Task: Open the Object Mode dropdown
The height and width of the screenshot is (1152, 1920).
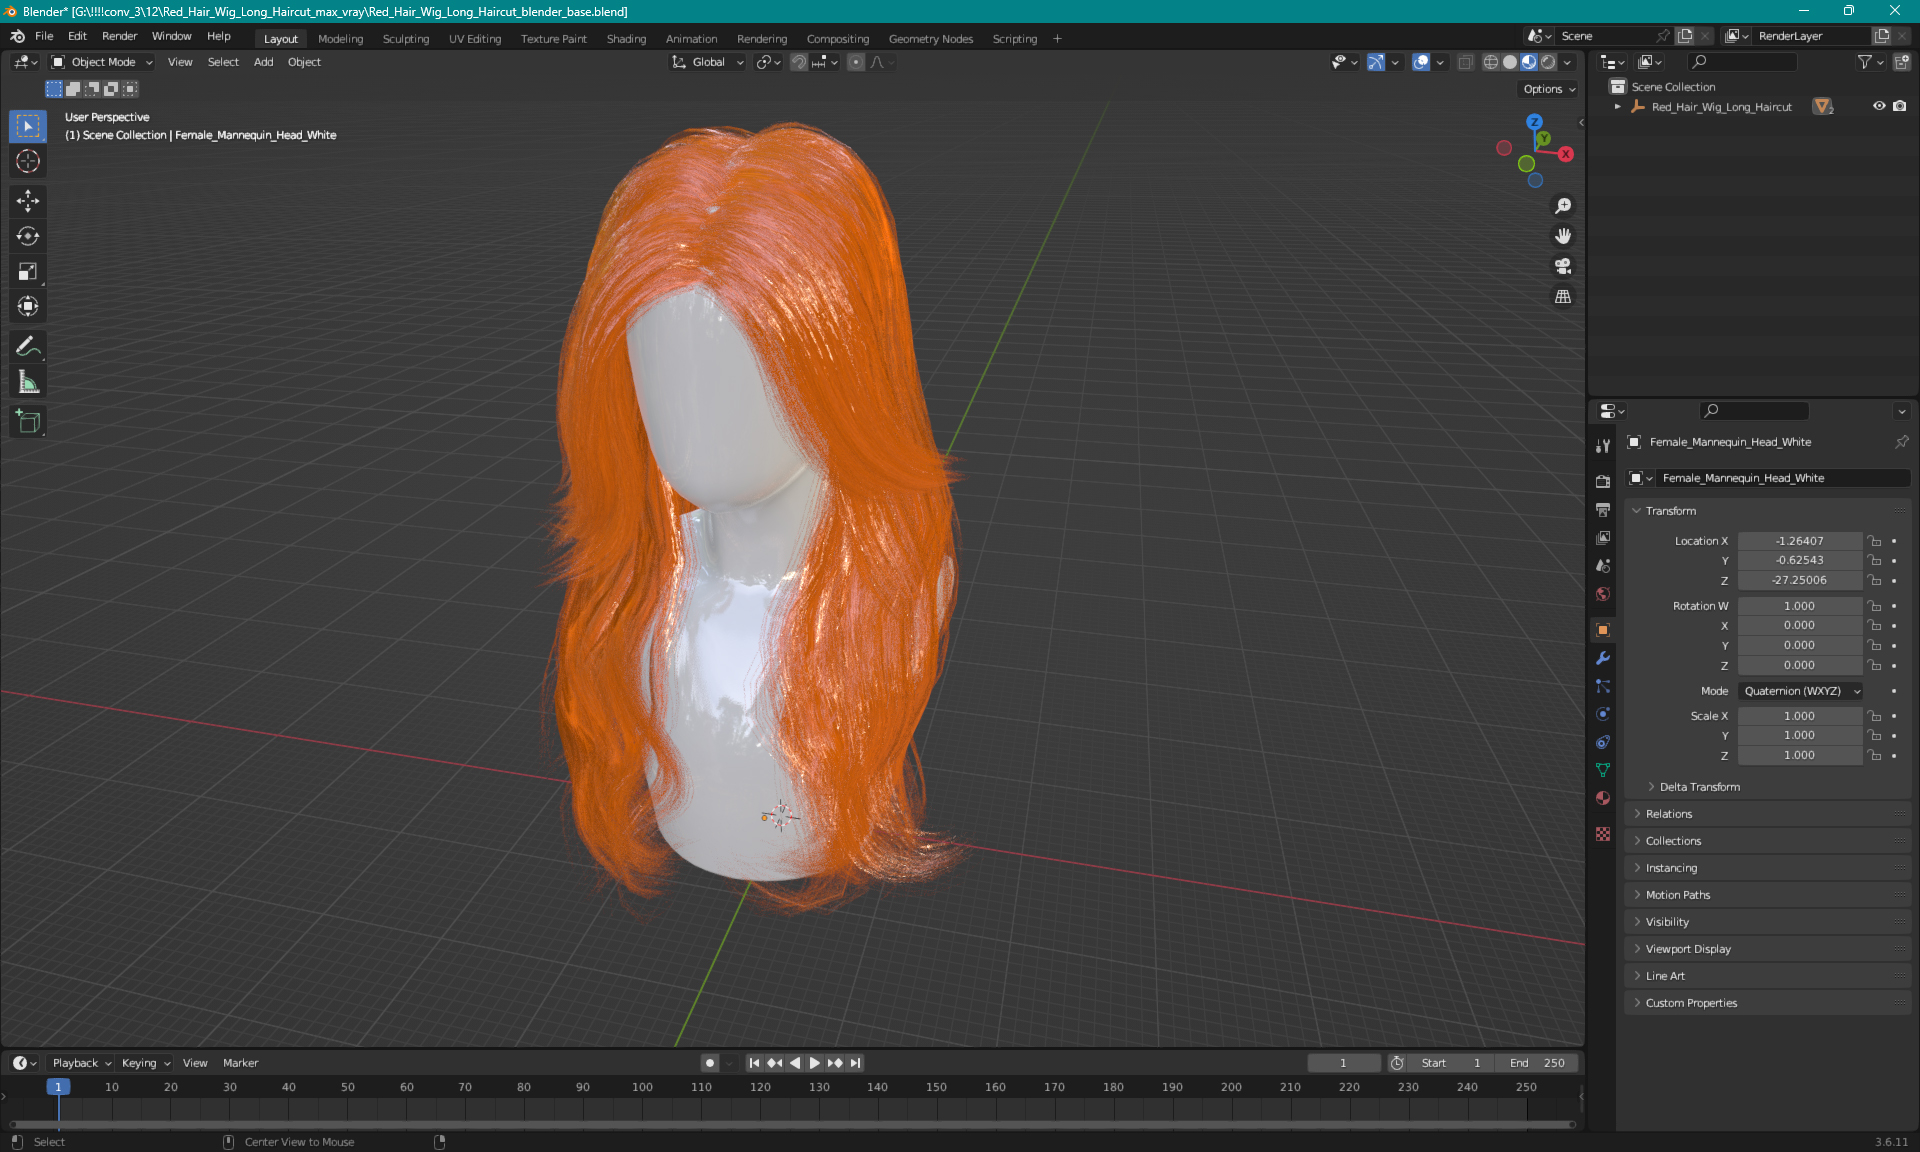Action: coord(103,62)
